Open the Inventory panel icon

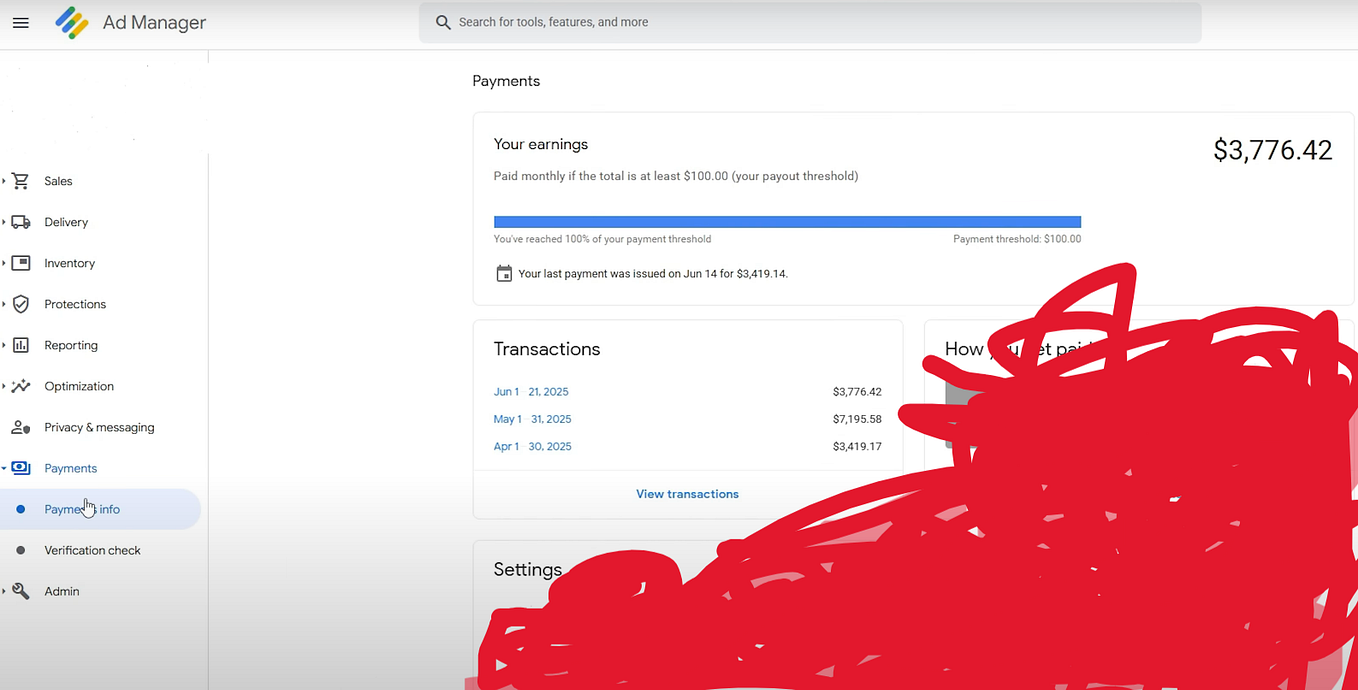(x=21, y=263)
